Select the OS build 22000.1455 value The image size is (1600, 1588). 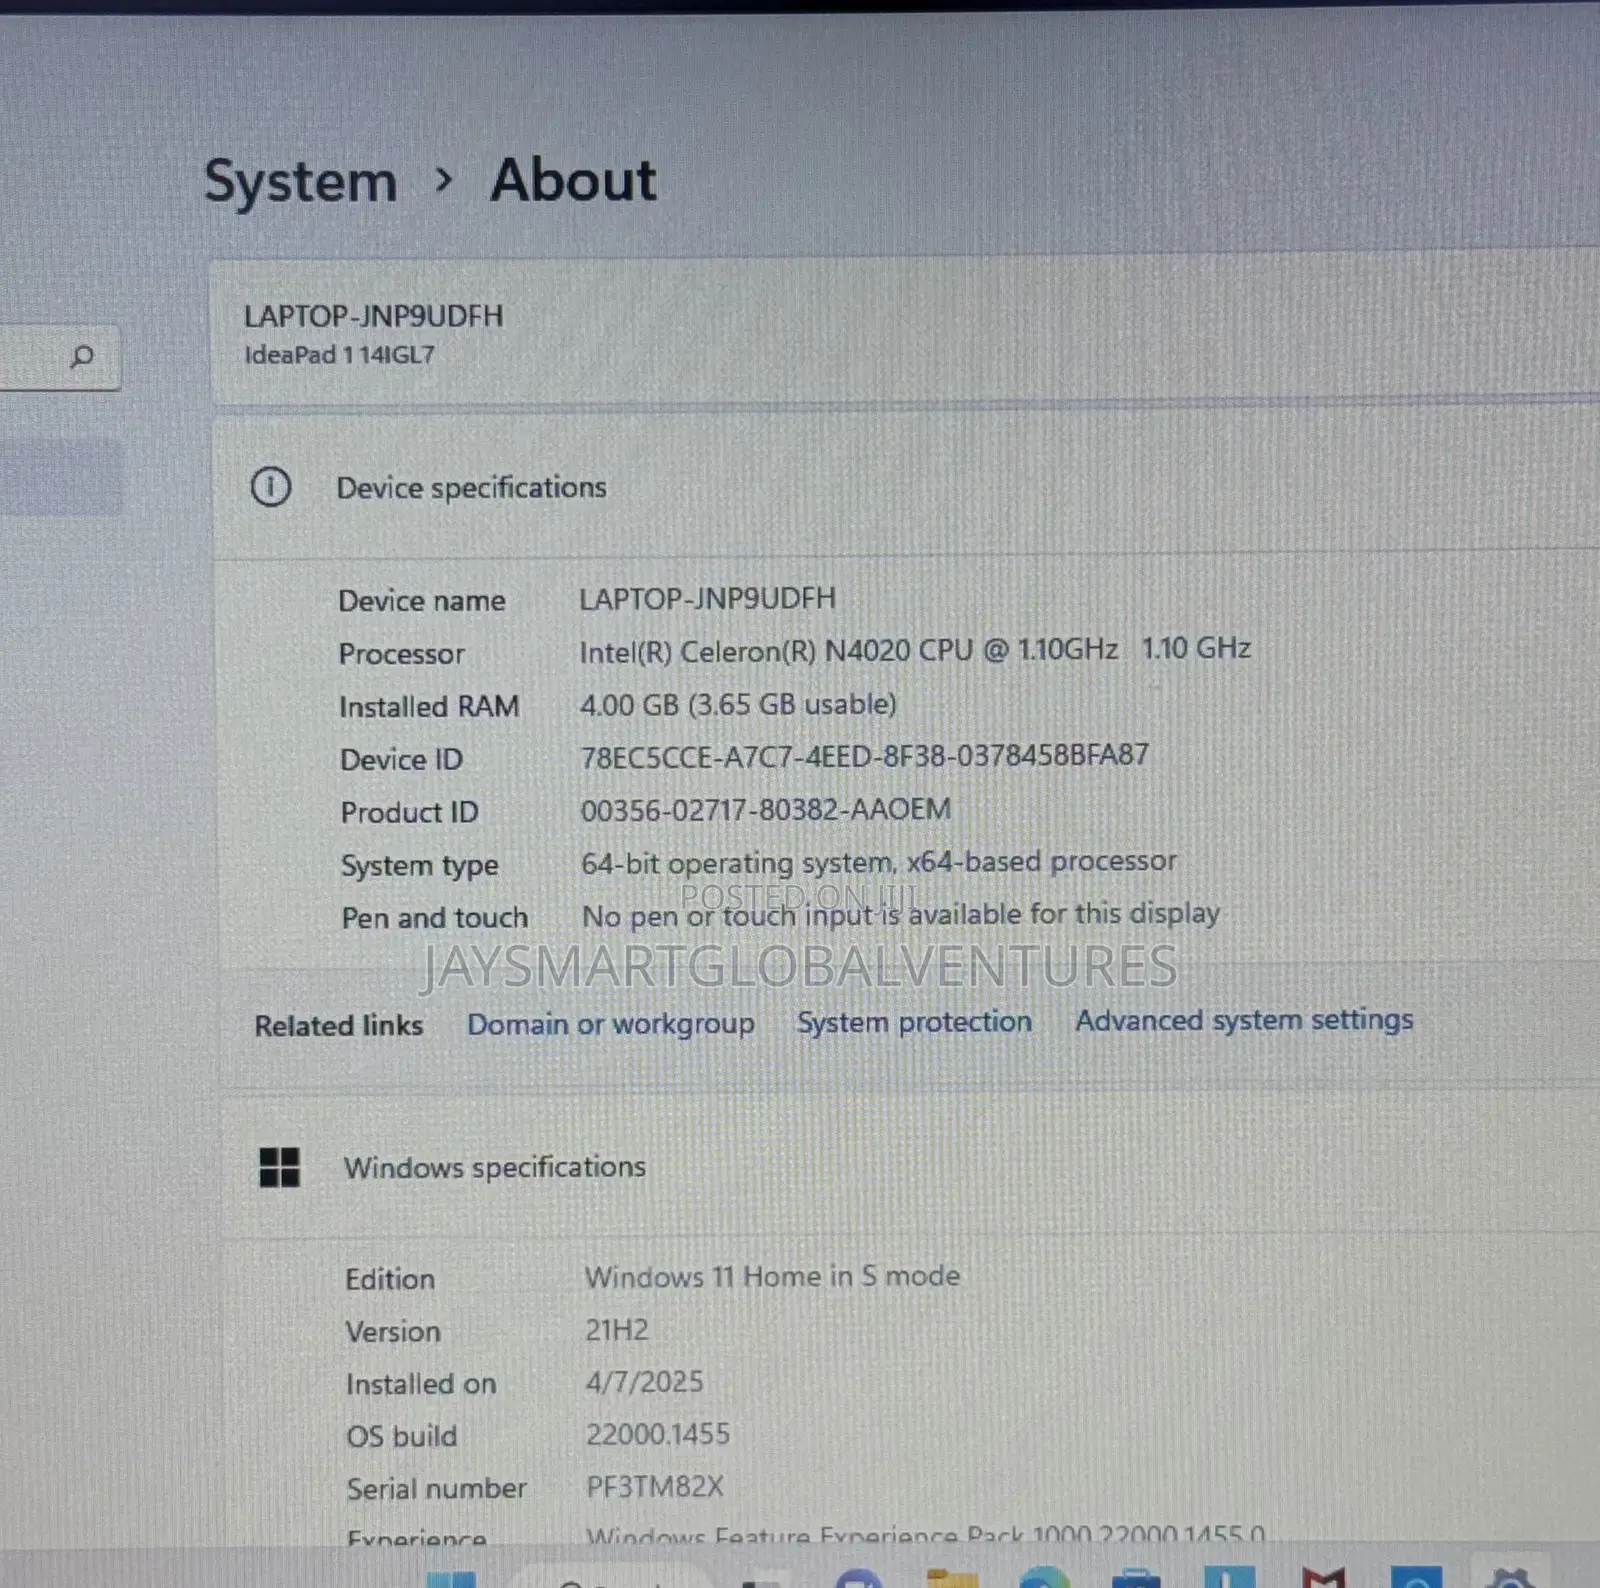click(658, 1434)
